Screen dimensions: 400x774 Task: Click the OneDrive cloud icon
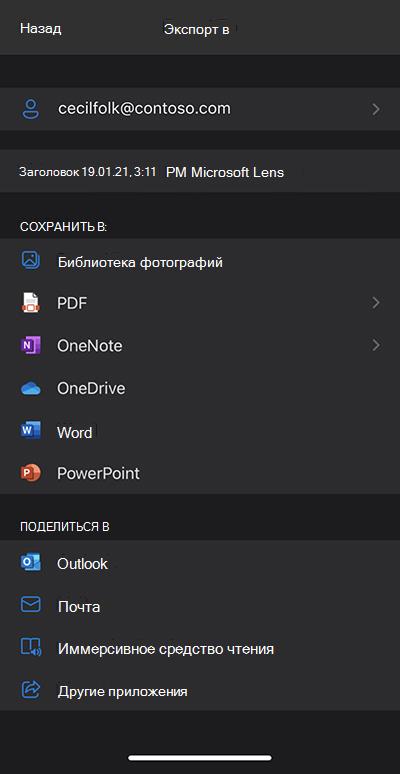tap(31, 388)
